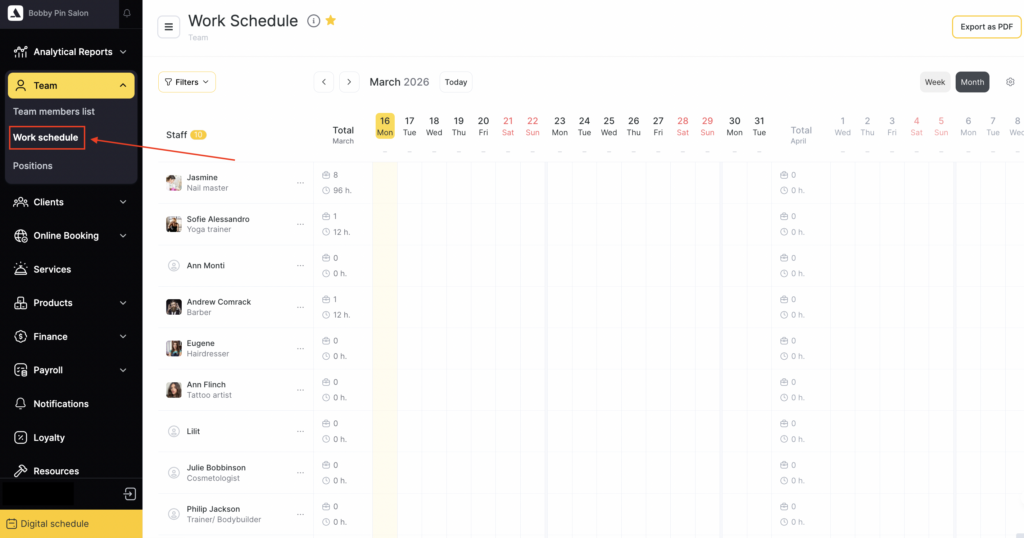1024x538 pixels.
Task: Switch to Week view
Action: coord(935,82)
